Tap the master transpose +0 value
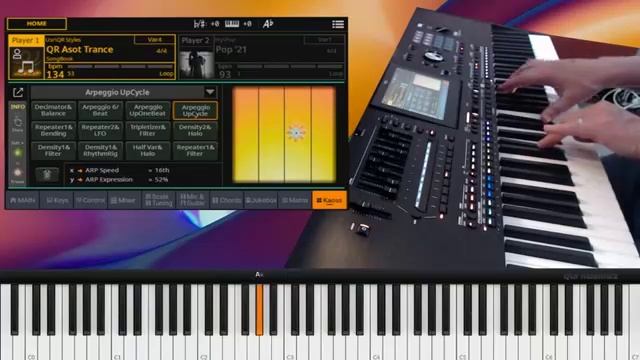This screenshot has width=640, height=360. click(x=215, y=24)
